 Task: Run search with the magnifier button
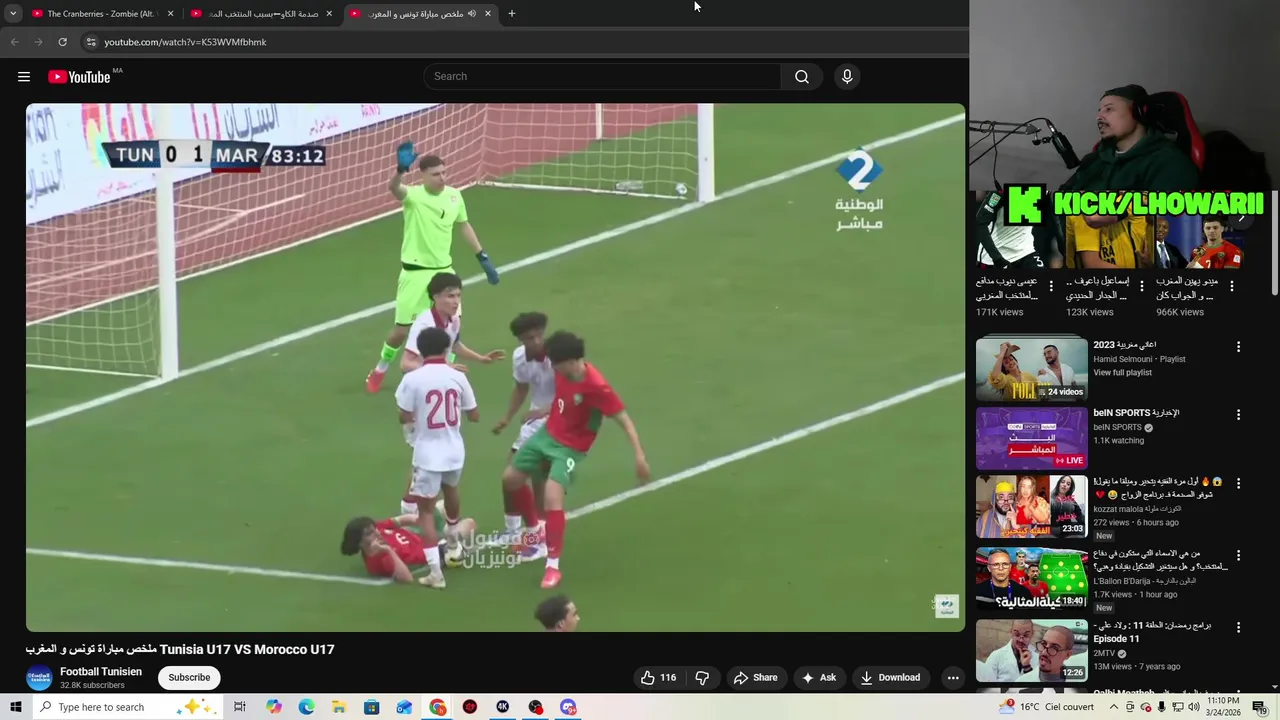click(x=802, y=77)
